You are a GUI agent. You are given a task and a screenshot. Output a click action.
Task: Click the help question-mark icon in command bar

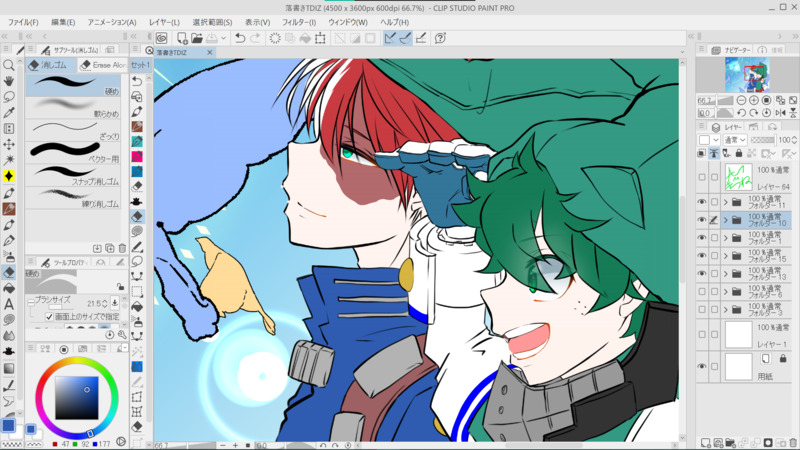click(x=440, y=38)
